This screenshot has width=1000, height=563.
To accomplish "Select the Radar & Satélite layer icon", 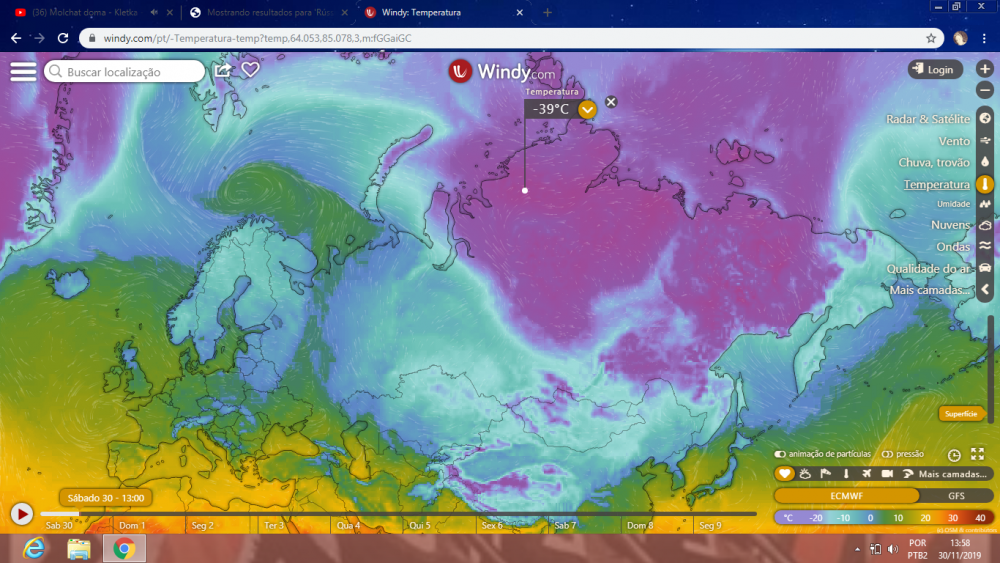I will [985, 119].
